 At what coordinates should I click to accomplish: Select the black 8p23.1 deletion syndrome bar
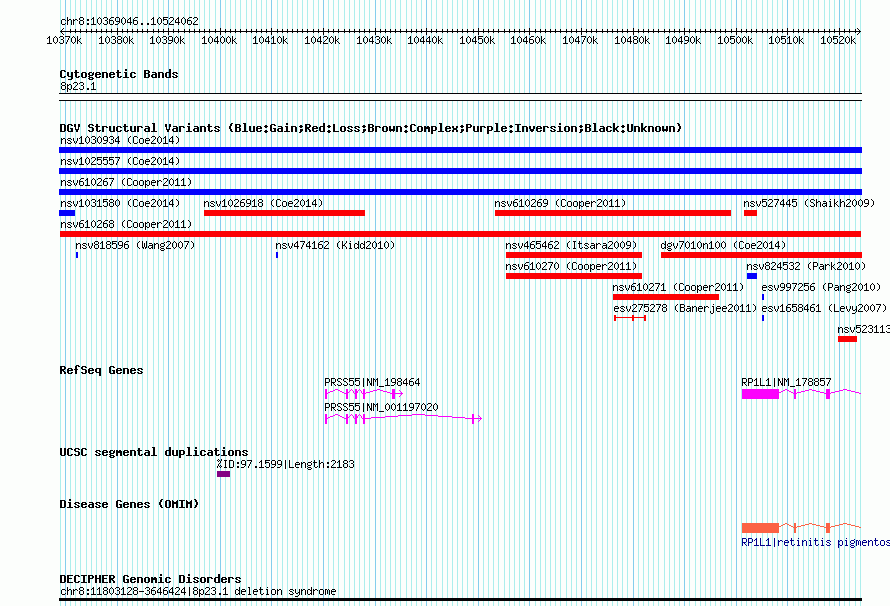[460, 599]
